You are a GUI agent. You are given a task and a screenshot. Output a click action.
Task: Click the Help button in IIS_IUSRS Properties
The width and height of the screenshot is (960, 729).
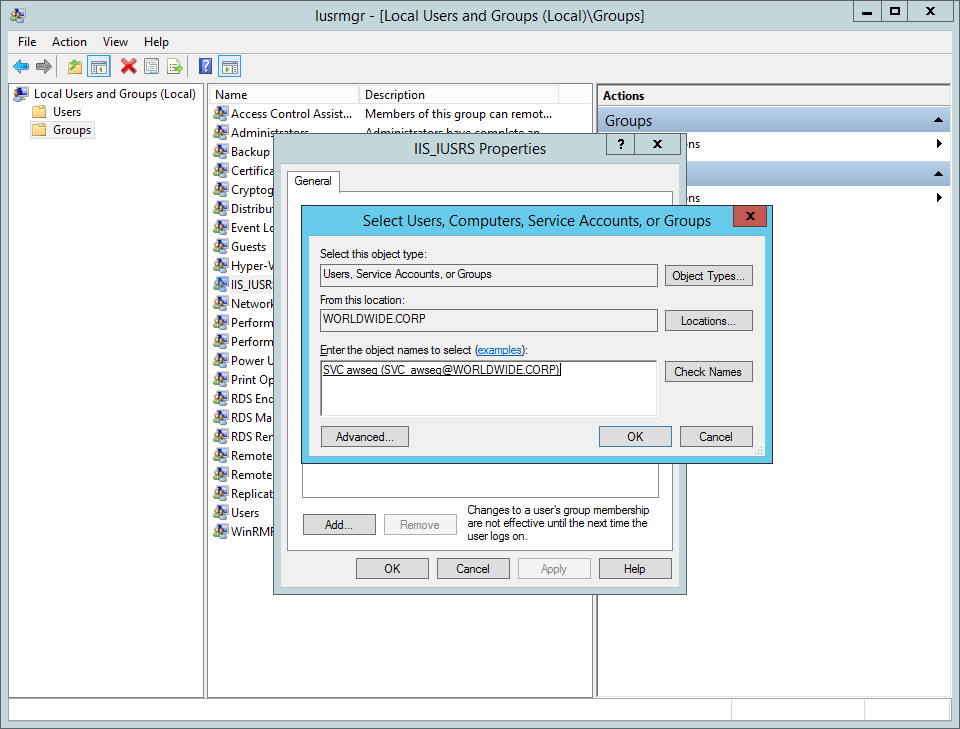point(635,569)
